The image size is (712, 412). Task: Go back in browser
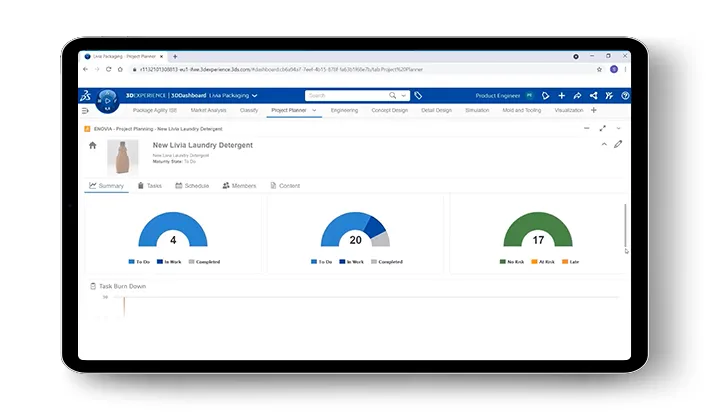tap(85, 69)
